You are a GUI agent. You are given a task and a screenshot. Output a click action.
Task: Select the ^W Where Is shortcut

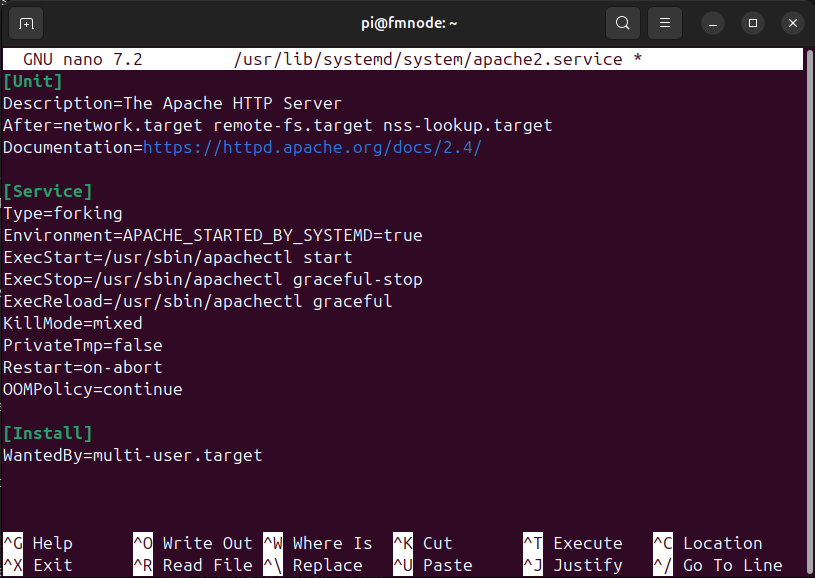[318, 543]
